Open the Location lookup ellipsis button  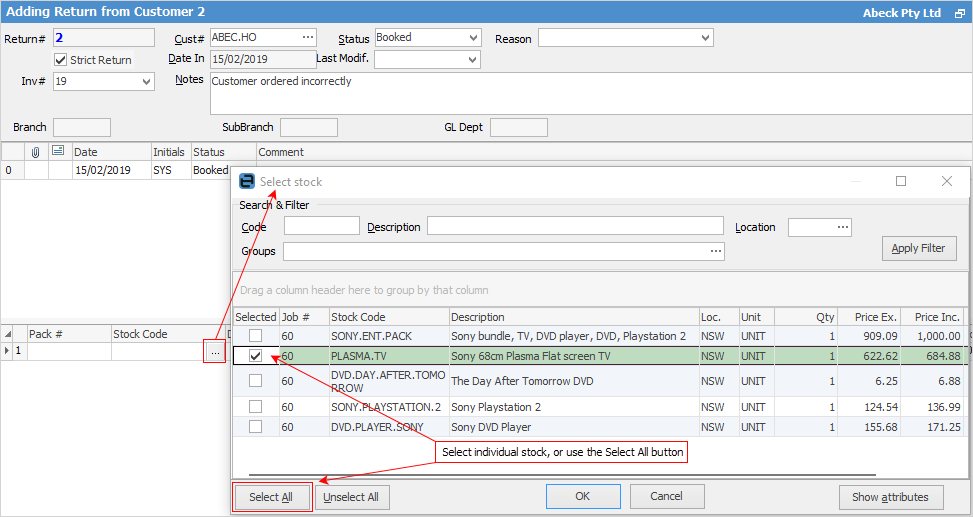click(x=843, y=227)
